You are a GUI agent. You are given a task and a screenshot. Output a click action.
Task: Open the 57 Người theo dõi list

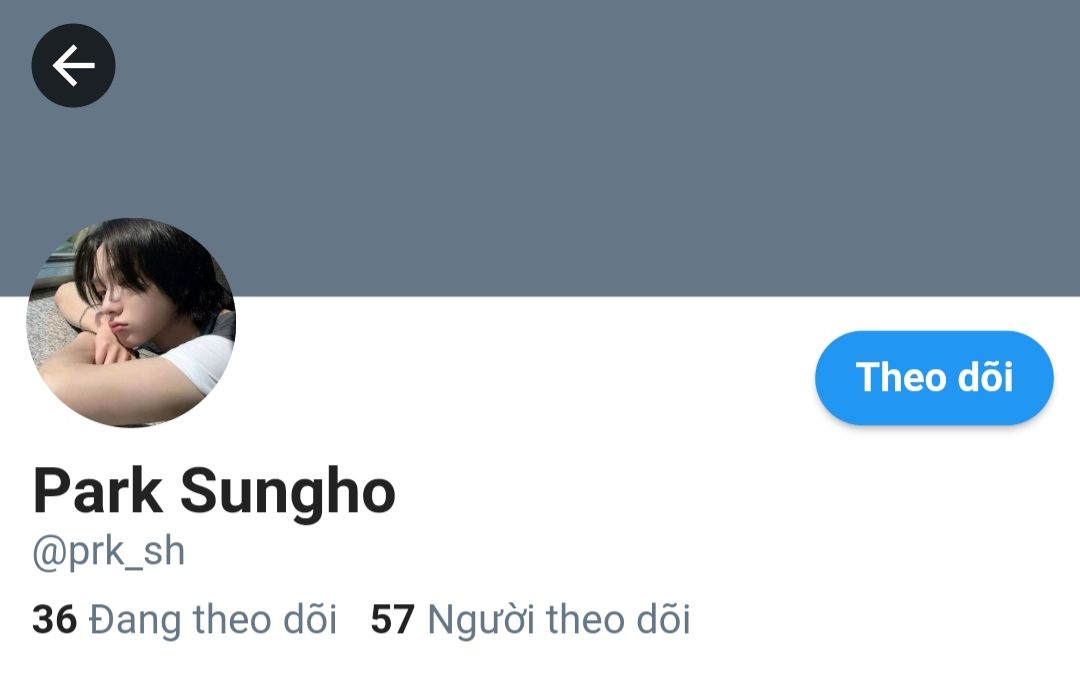click(x=530, y=619)
